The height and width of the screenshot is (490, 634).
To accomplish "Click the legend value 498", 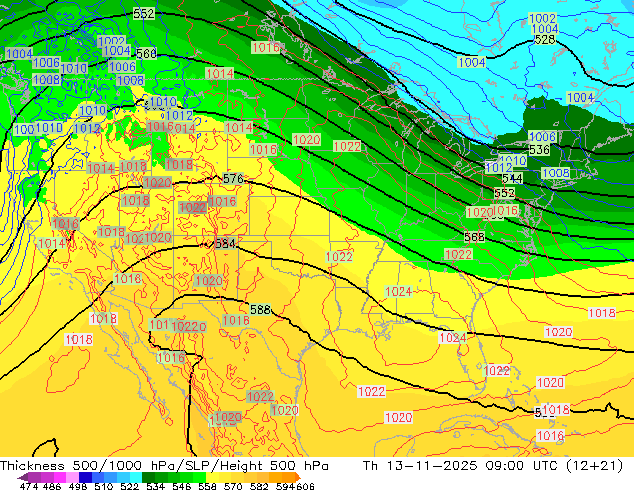I will [78, 486].
